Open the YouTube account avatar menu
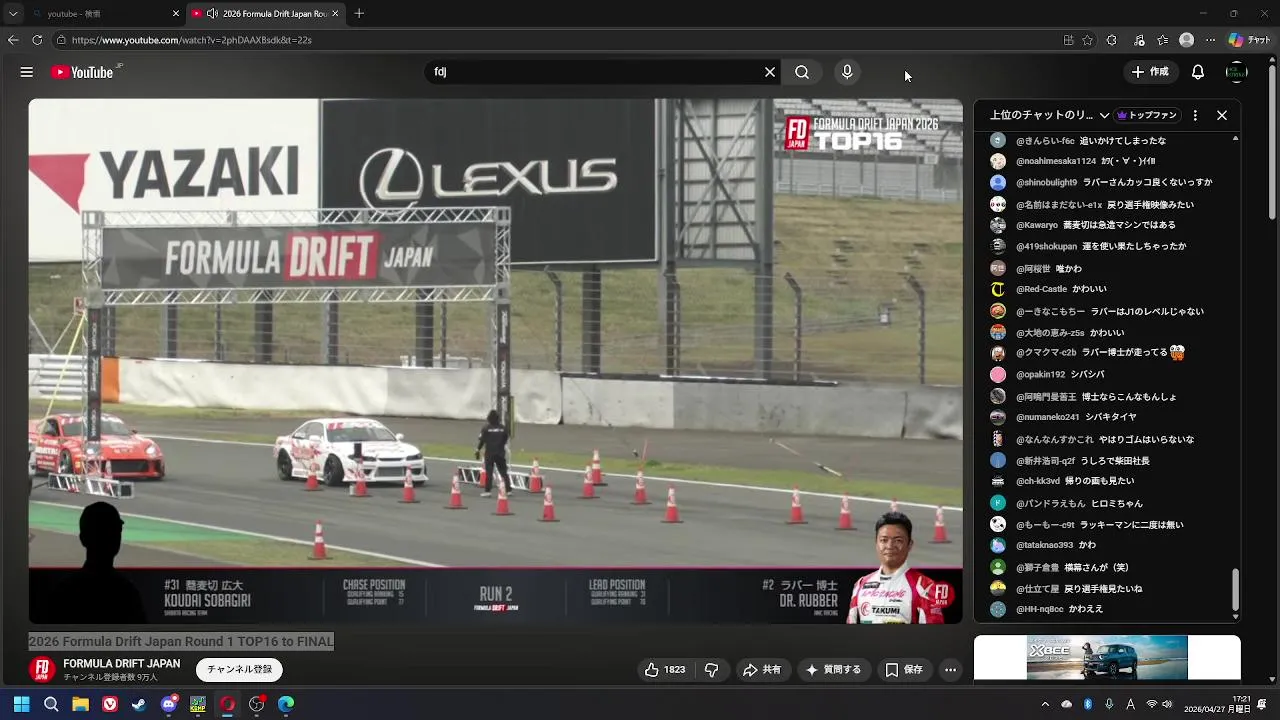Image resolution: width=1280 pixels, height=720 pixels. pos(1237,72)
